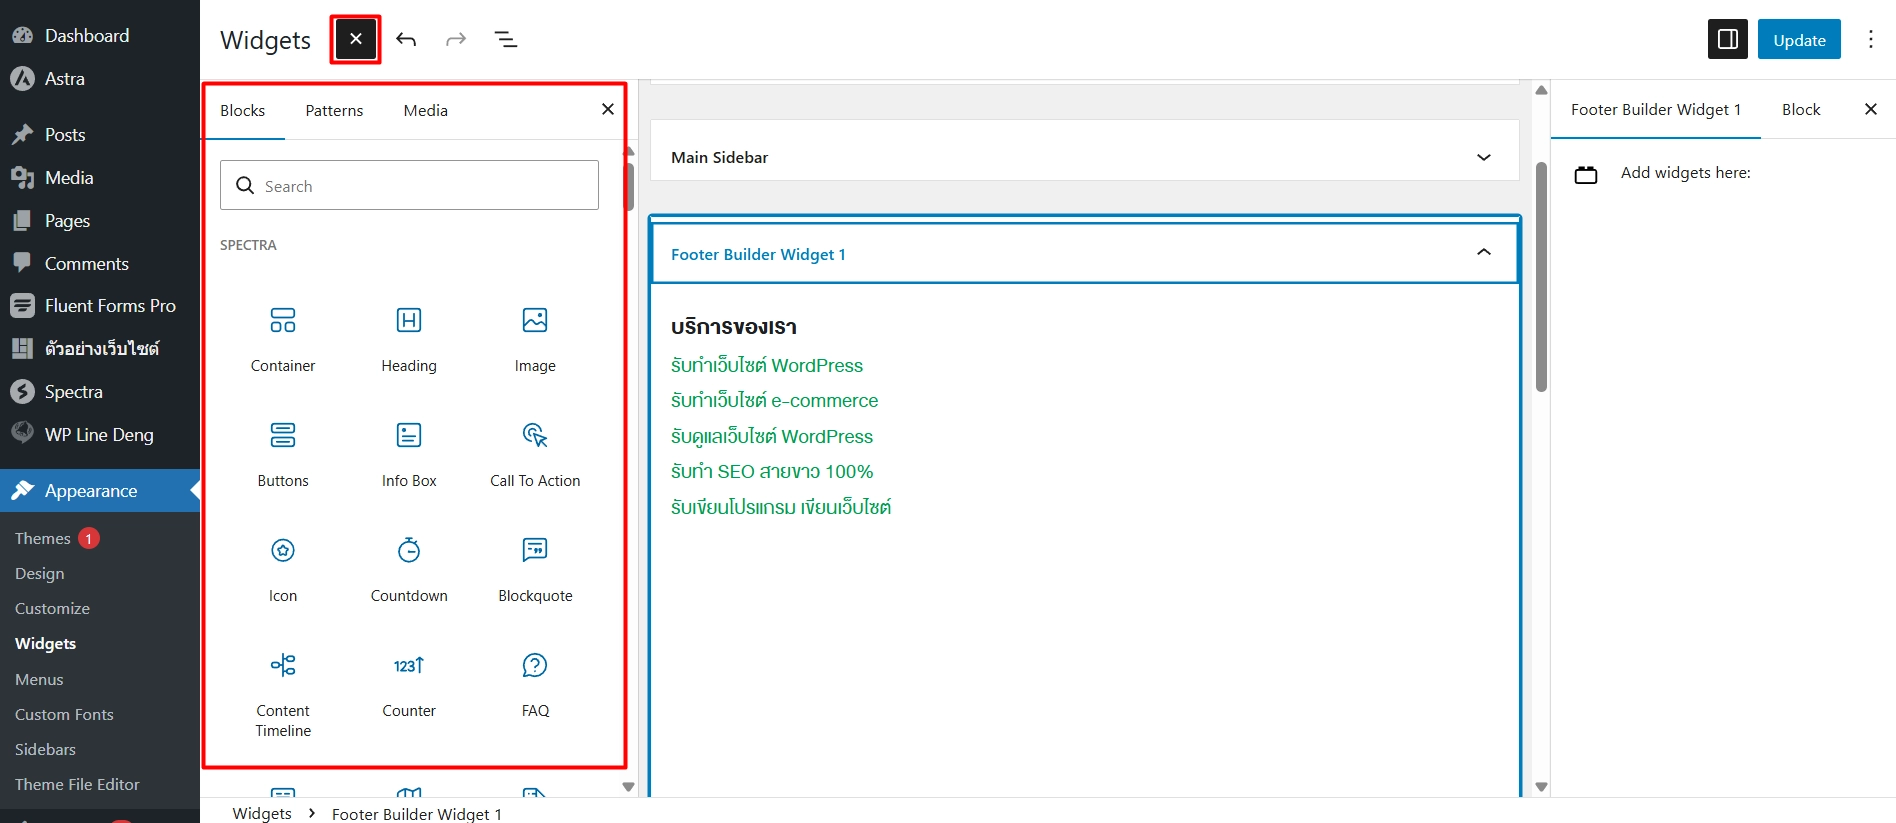This screenshot has width=1896, height=823.
Task: Switch to the Media tab
Action: 425,111
